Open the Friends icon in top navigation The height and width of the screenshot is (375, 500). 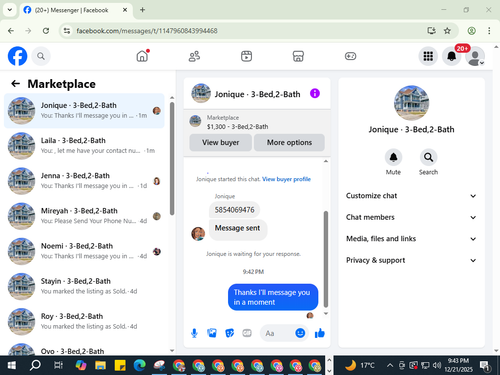(x=194, y=56)
